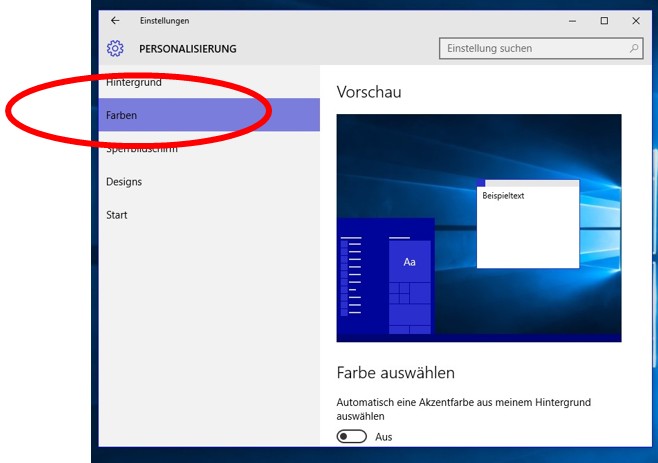Click the magnifier icon in search box
This screenshot has height=463, width=658.
tap(634, 48)
